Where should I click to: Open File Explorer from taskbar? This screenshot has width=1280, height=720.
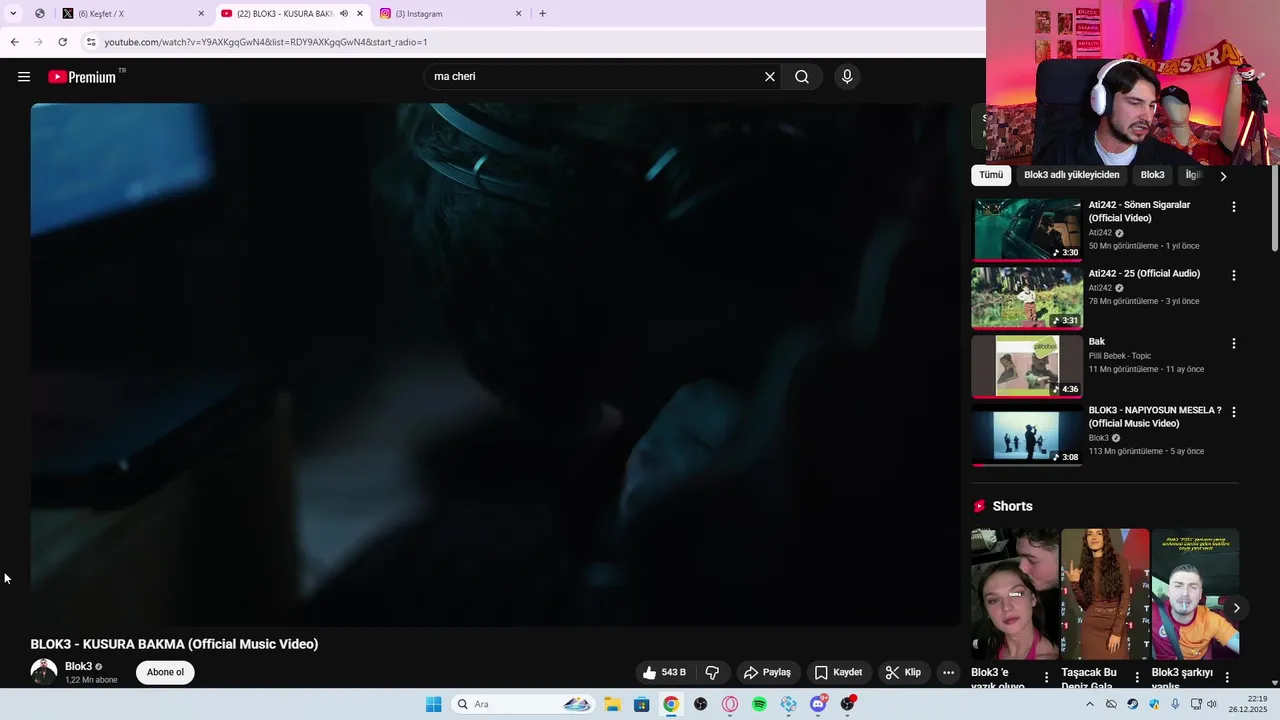click(x=612, y=704)
